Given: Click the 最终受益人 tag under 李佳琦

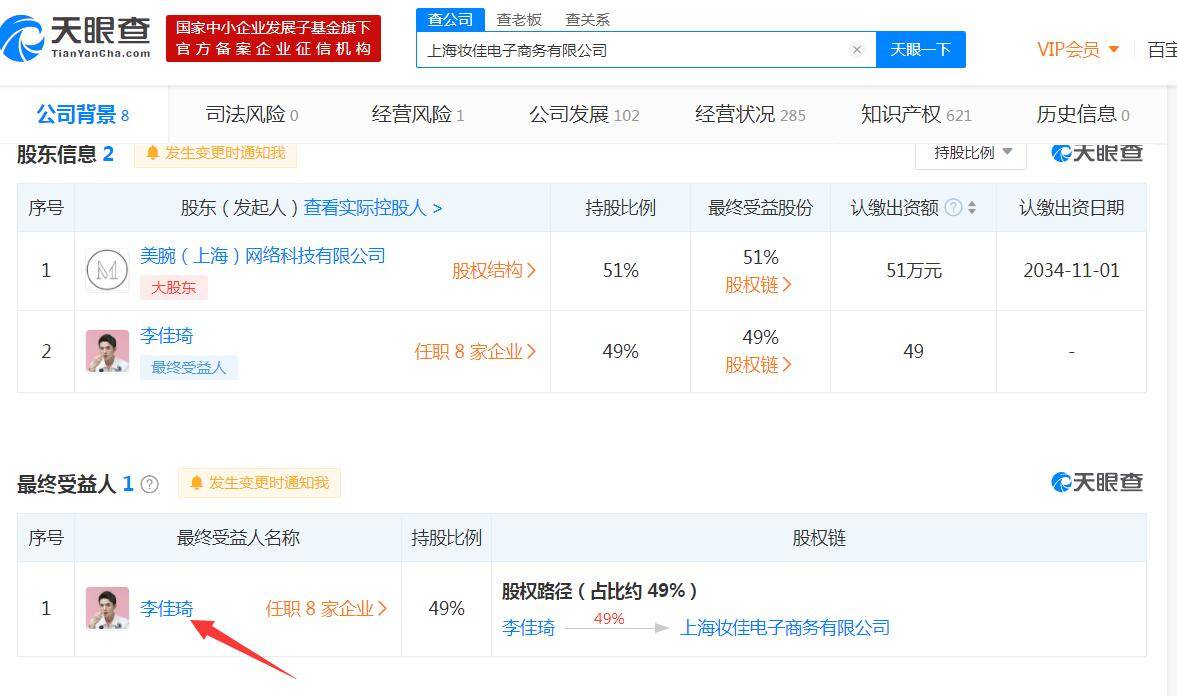Looking at the screenshot, I should click(188, 367).
